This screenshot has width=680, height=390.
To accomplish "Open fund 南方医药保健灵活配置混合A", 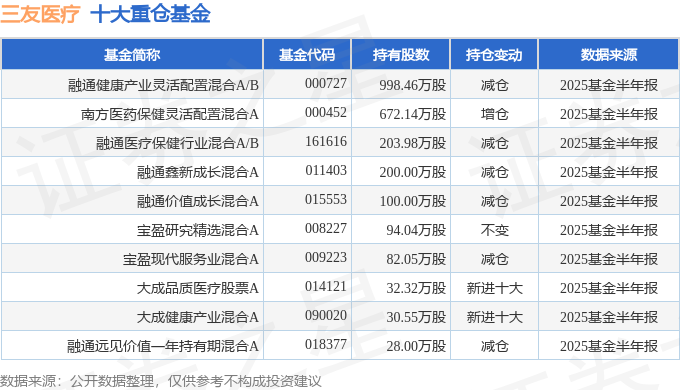I will click(x=170, y=114).
